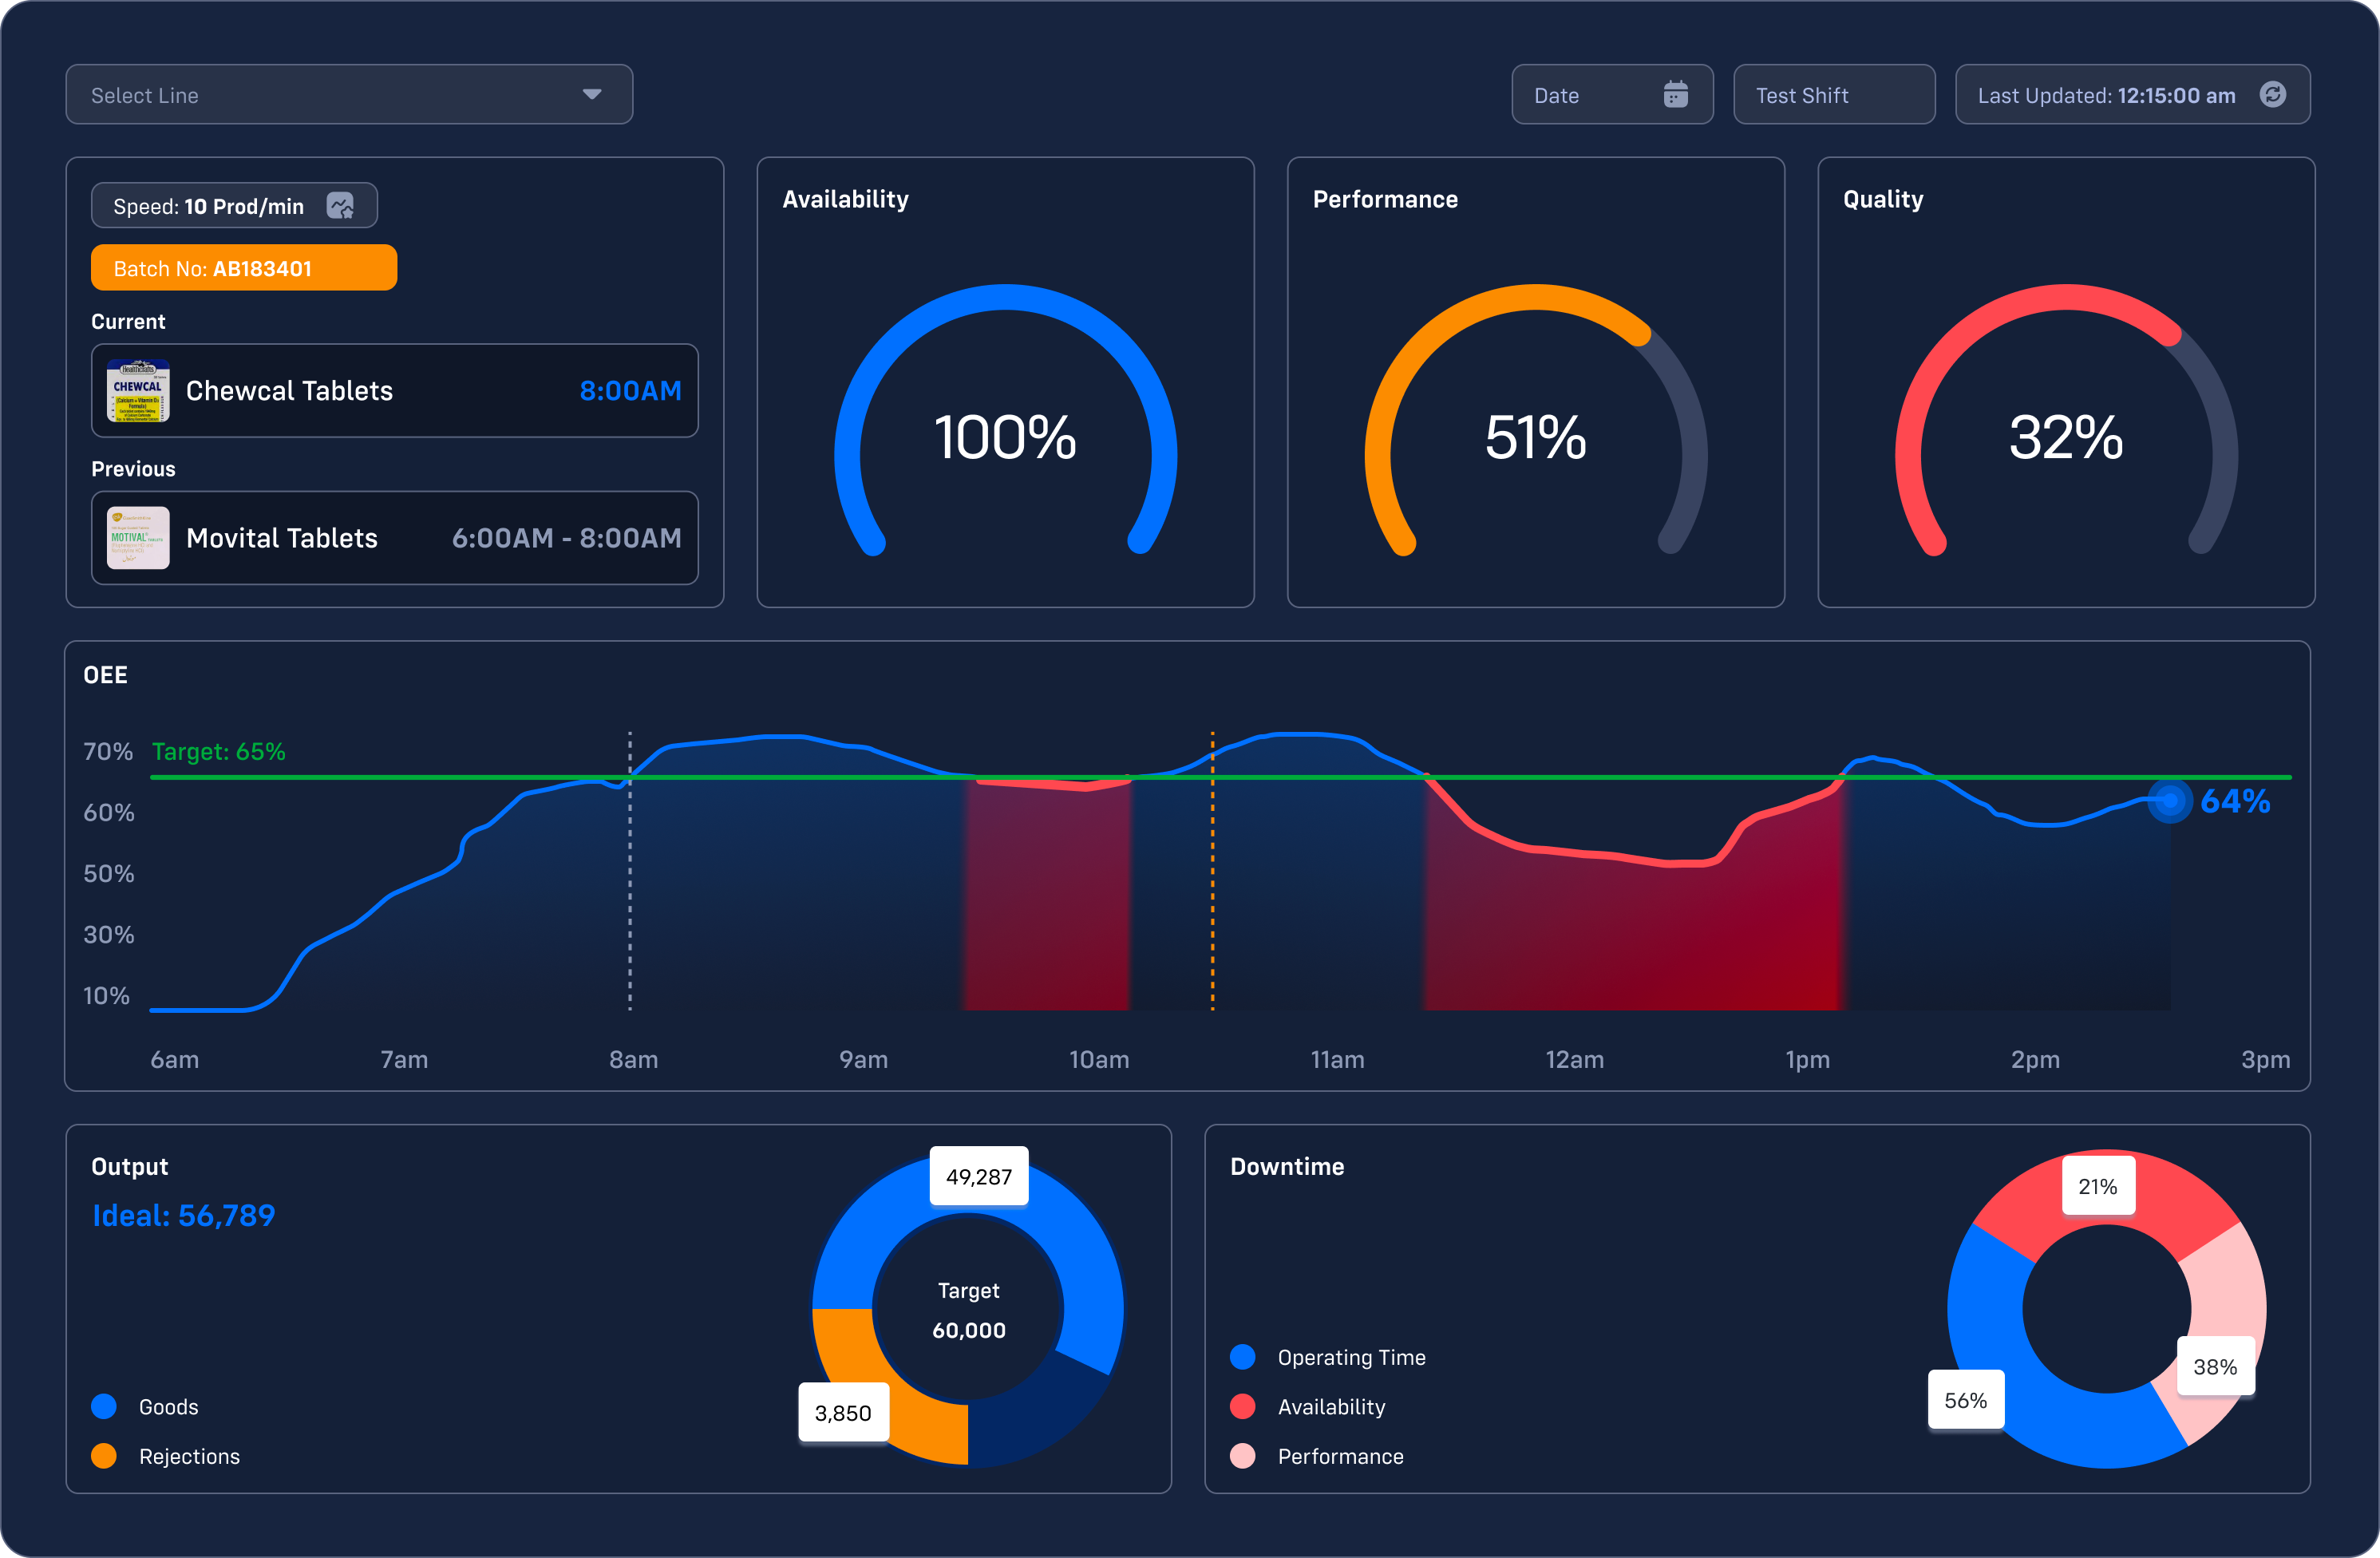Screen dimensions: 2380x1558
Task: Click the dropdown arrow in Select Line
Action: [592, 95]
